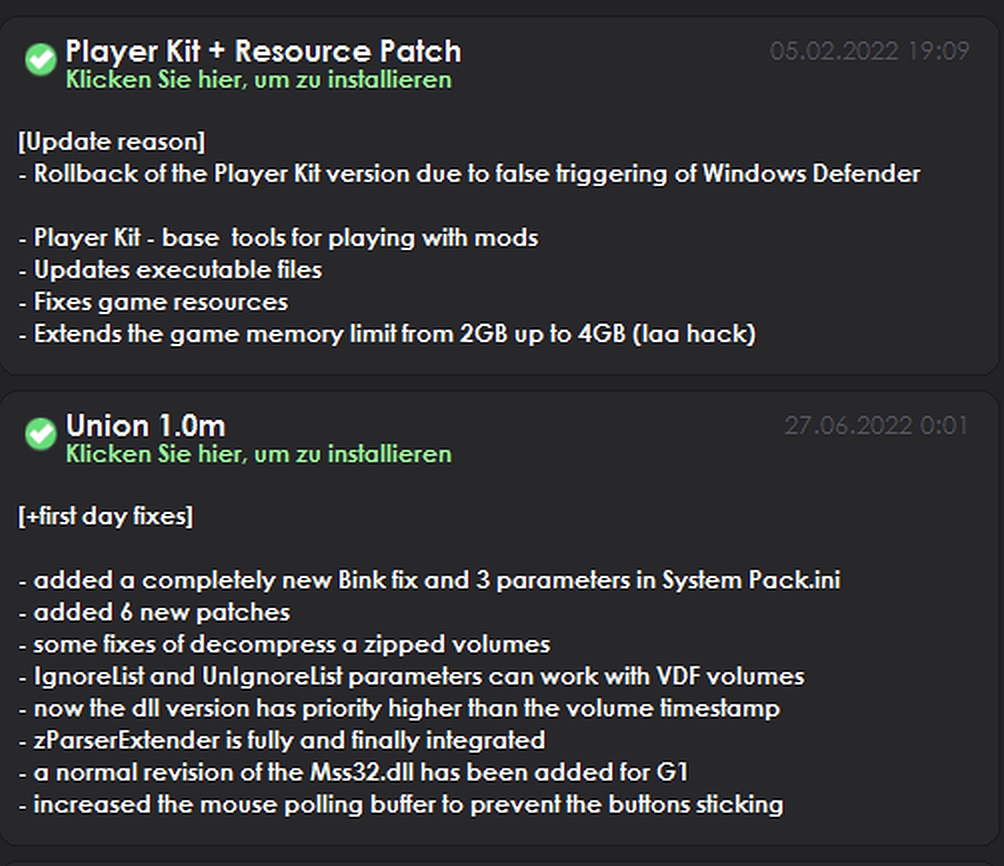Click the new Bink fix changelog line
The width and height of the screenshot is (1004, 866).
click(x=429, y=581)
